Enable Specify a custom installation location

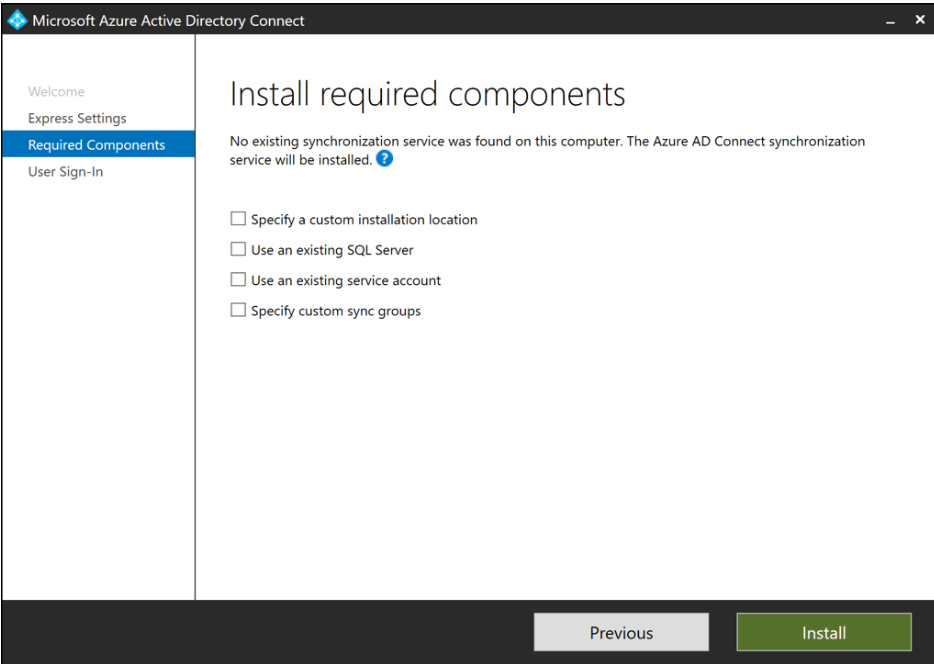pos(238,219)
